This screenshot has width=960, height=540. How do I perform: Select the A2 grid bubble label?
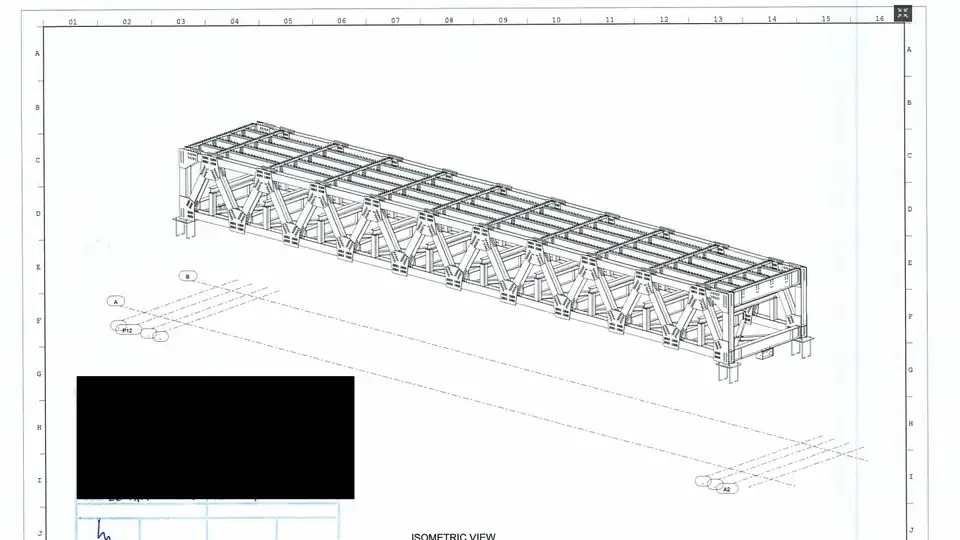[727, 489]
